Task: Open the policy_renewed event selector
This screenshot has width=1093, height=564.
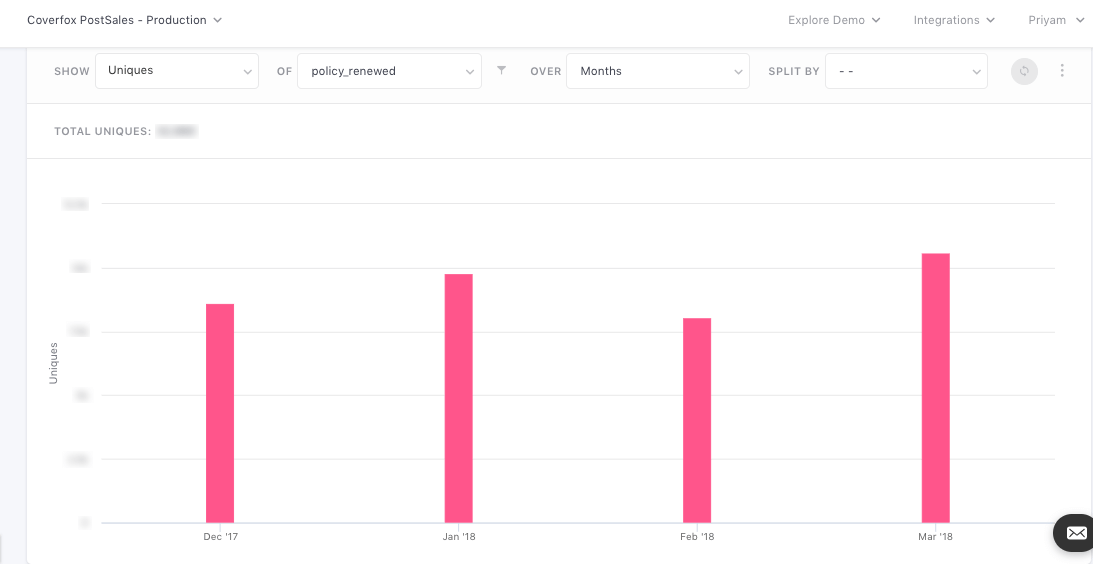Action: point(389,71)
